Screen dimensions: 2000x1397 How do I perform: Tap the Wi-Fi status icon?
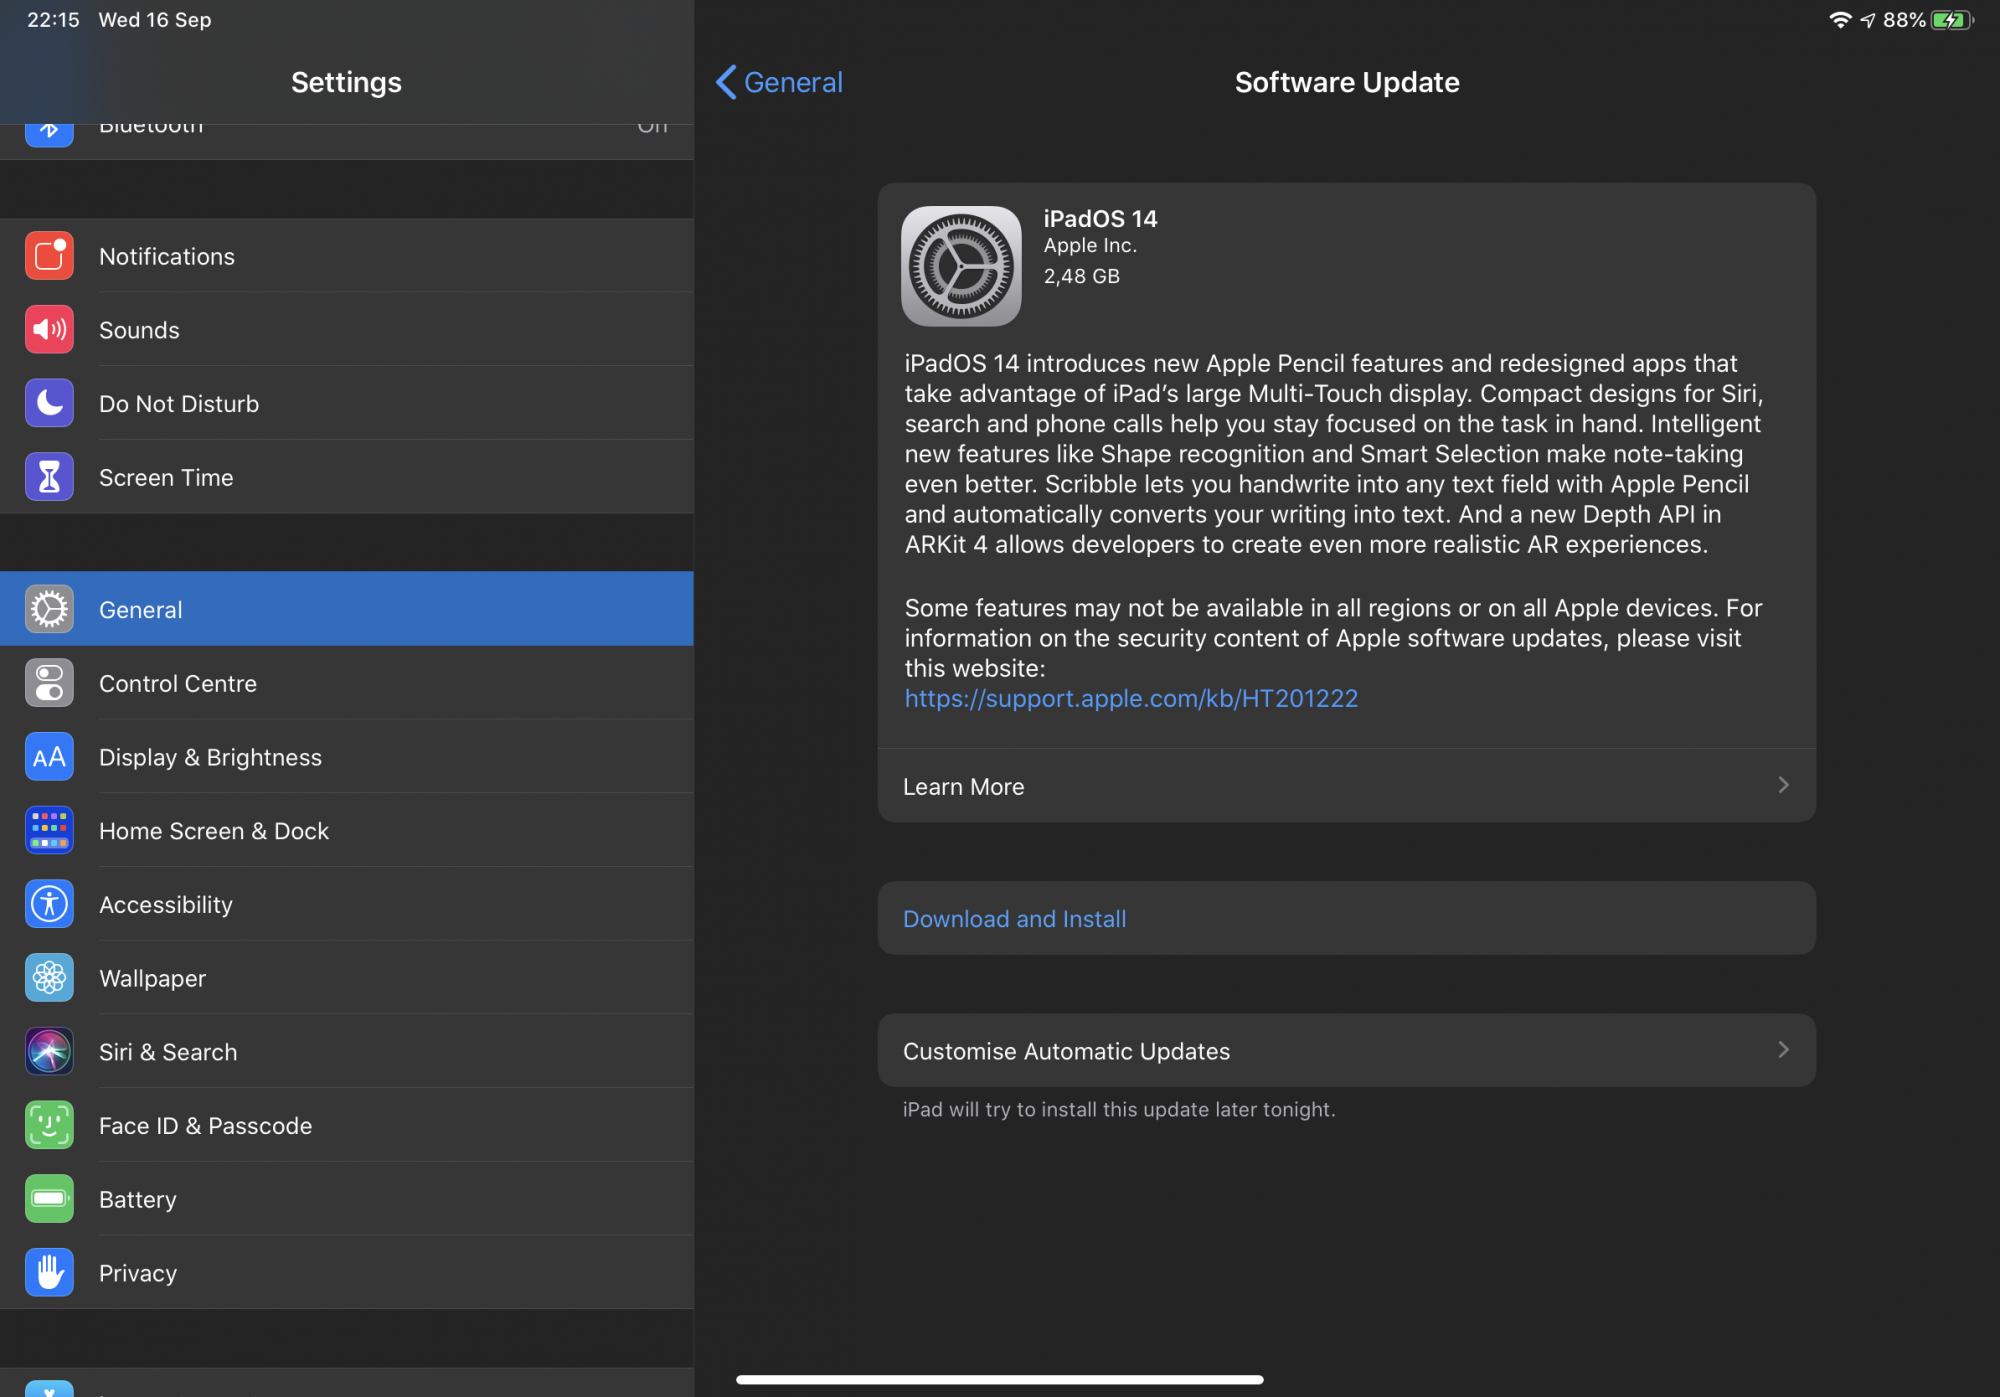1839,20
